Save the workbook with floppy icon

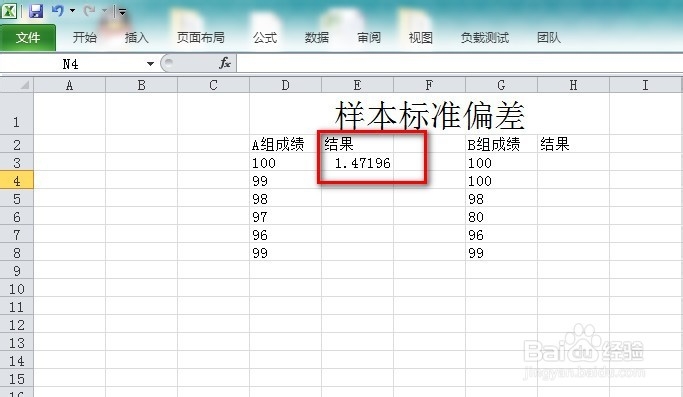(x=36, y=10)
